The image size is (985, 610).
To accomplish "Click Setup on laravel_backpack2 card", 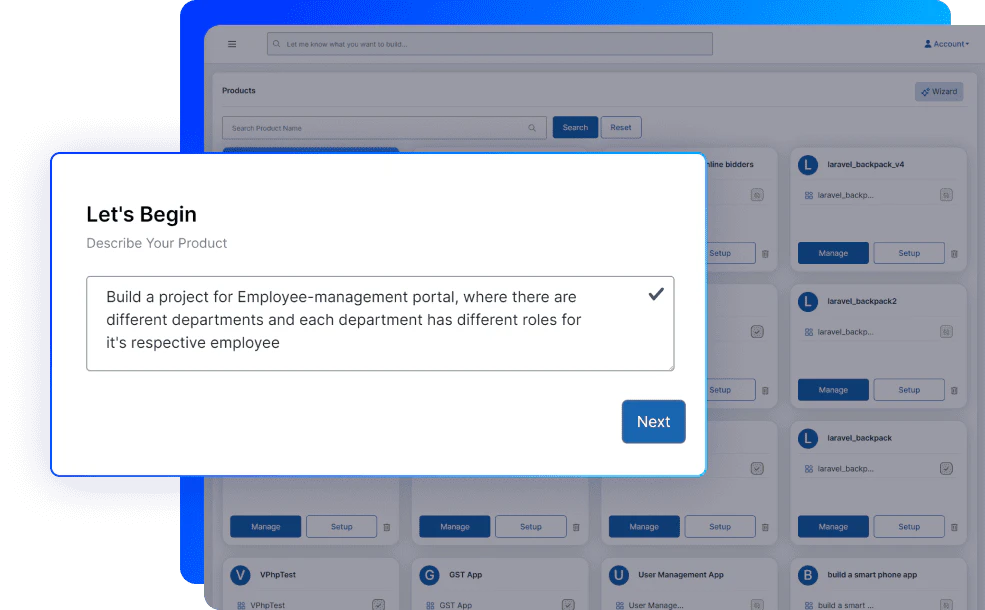I will [x=908, y=390].
